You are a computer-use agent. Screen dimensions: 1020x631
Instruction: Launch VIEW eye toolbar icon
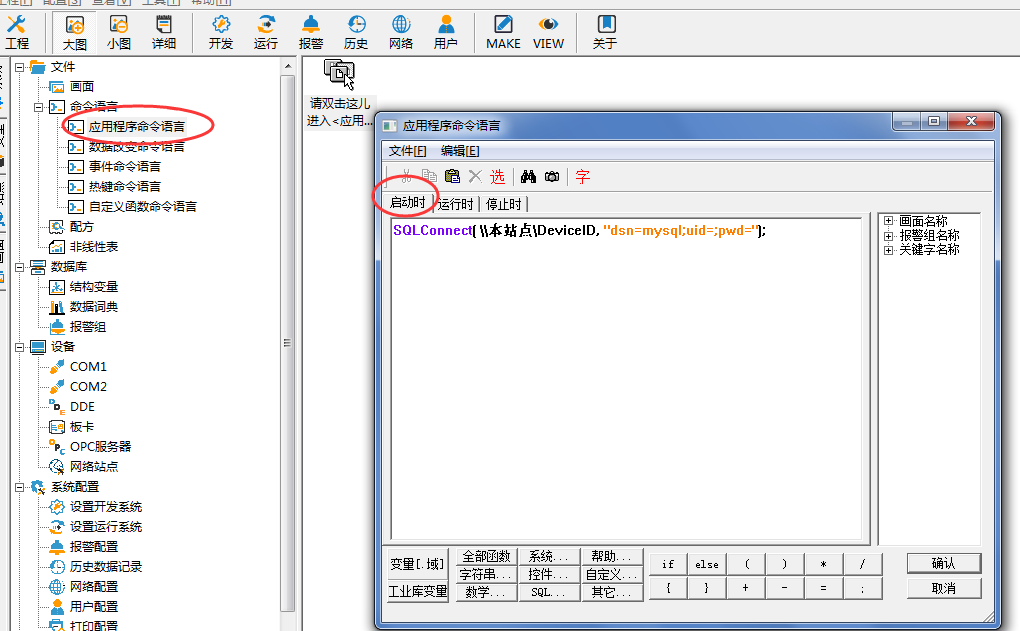point(548,33)
